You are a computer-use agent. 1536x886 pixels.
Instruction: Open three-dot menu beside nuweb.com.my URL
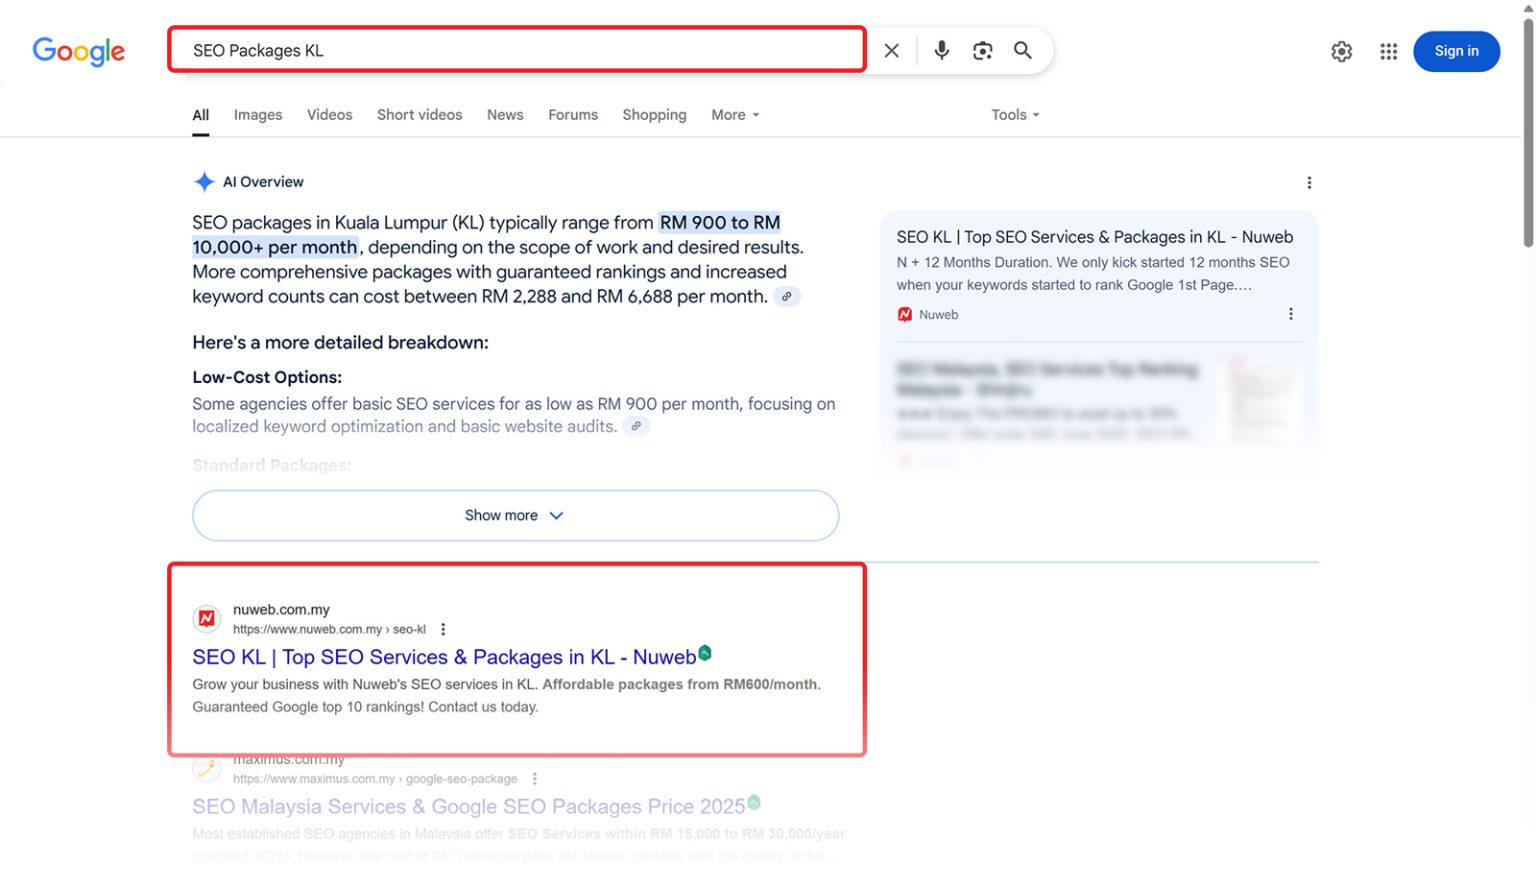pos(443,630)
